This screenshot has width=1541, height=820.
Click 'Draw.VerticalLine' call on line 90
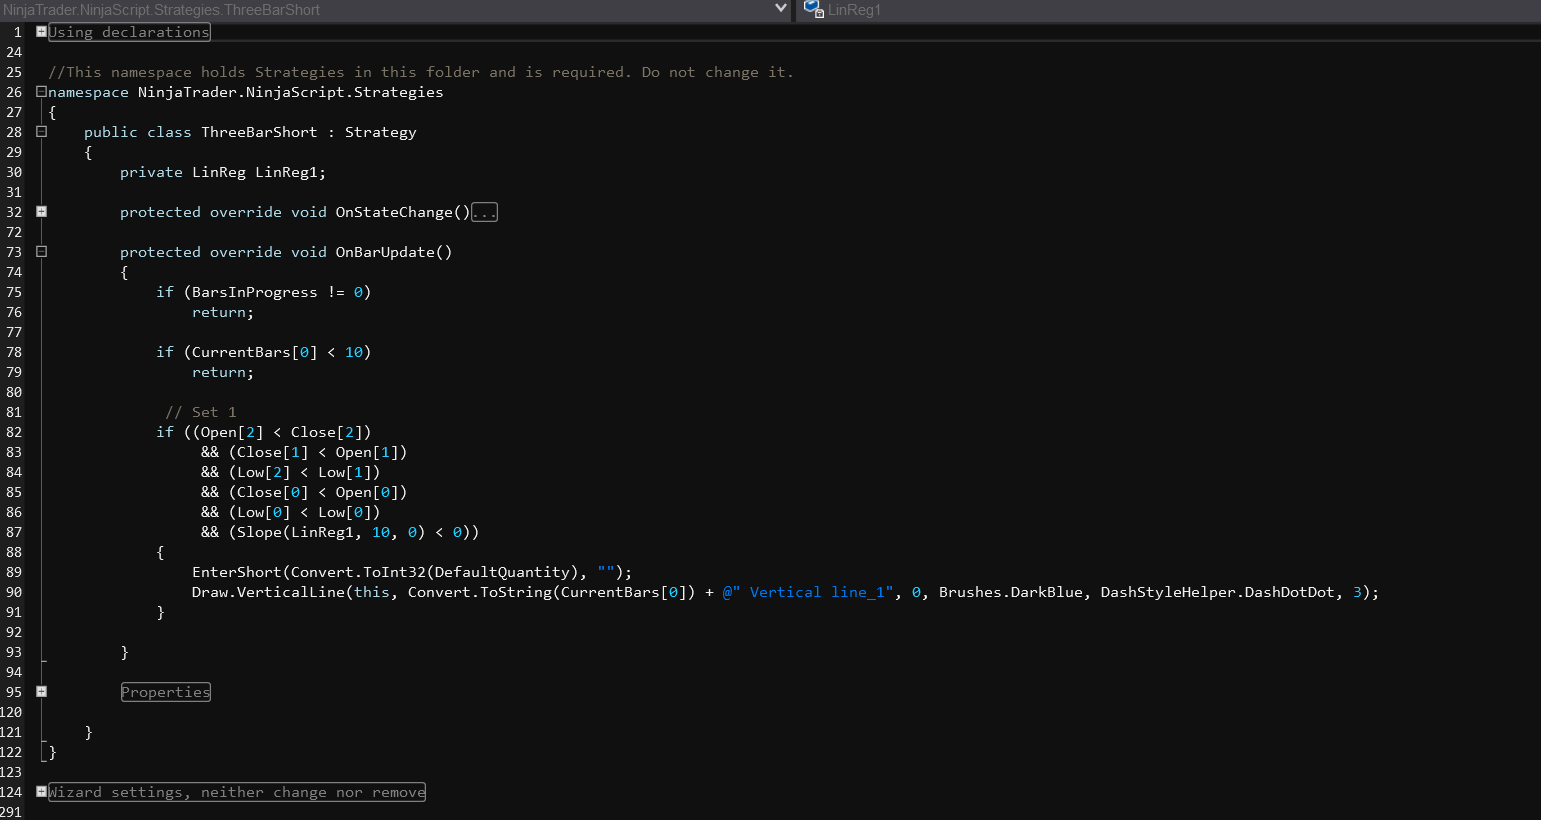pos(268,592)
